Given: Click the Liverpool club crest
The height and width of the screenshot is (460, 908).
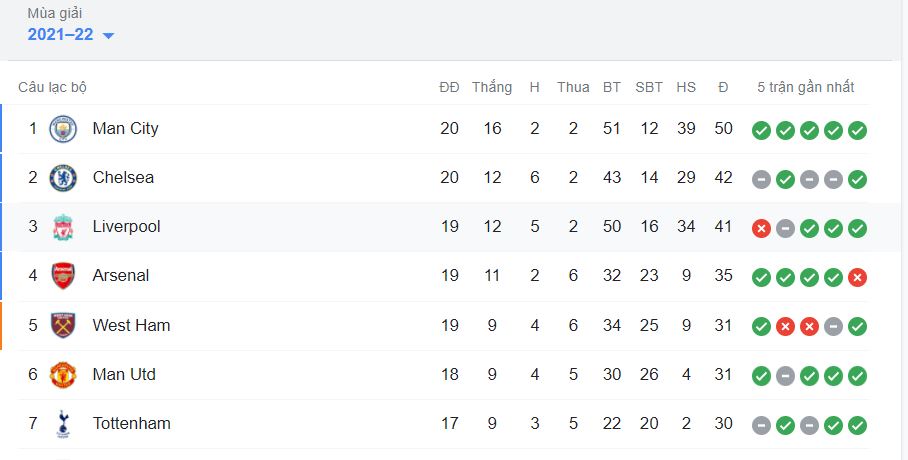Looking at the screenshot, I should click(x=63, y=227).
